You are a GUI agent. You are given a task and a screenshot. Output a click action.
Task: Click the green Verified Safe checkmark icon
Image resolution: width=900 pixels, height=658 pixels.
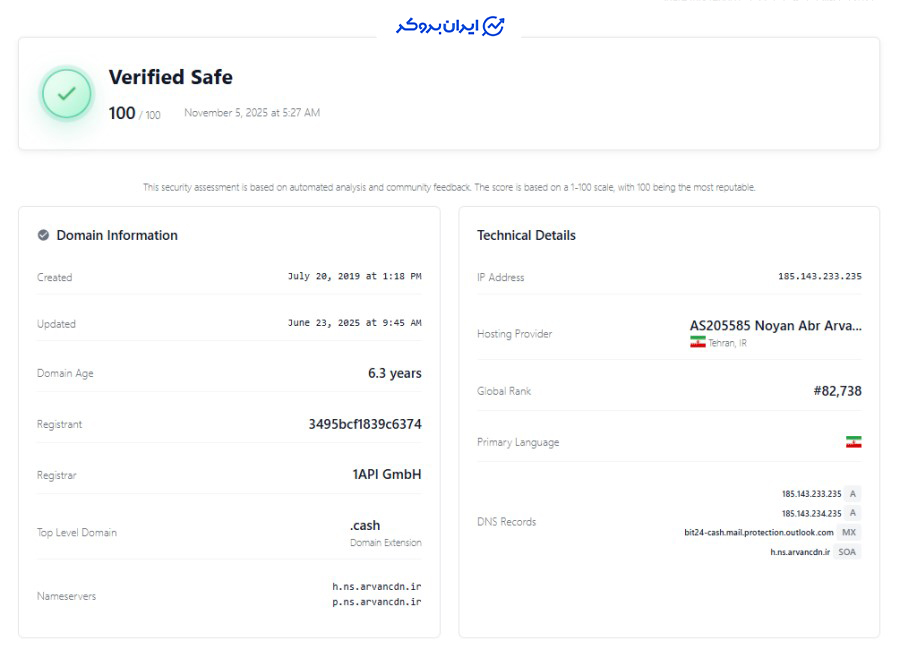coord(66,94)
